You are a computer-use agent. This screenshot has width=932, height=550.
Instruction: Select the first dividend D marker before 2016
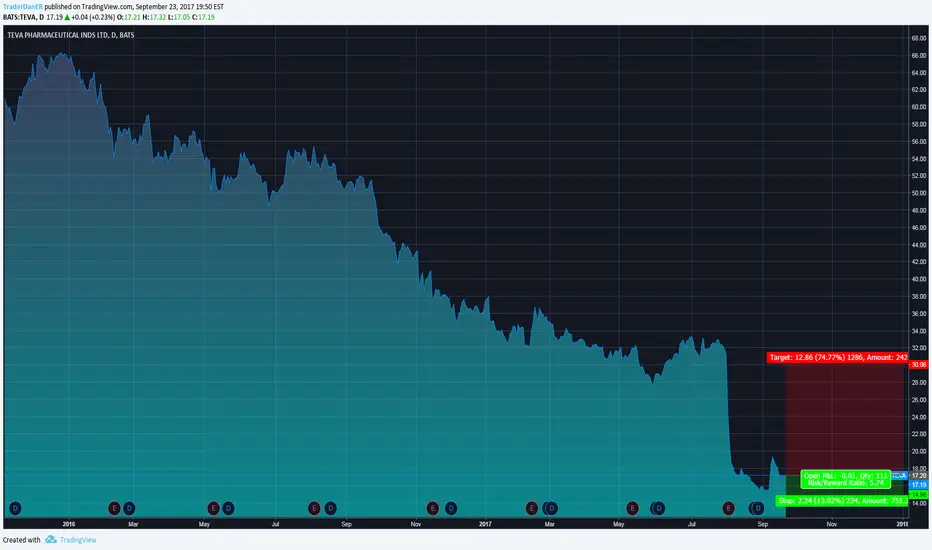click(15, 508)
